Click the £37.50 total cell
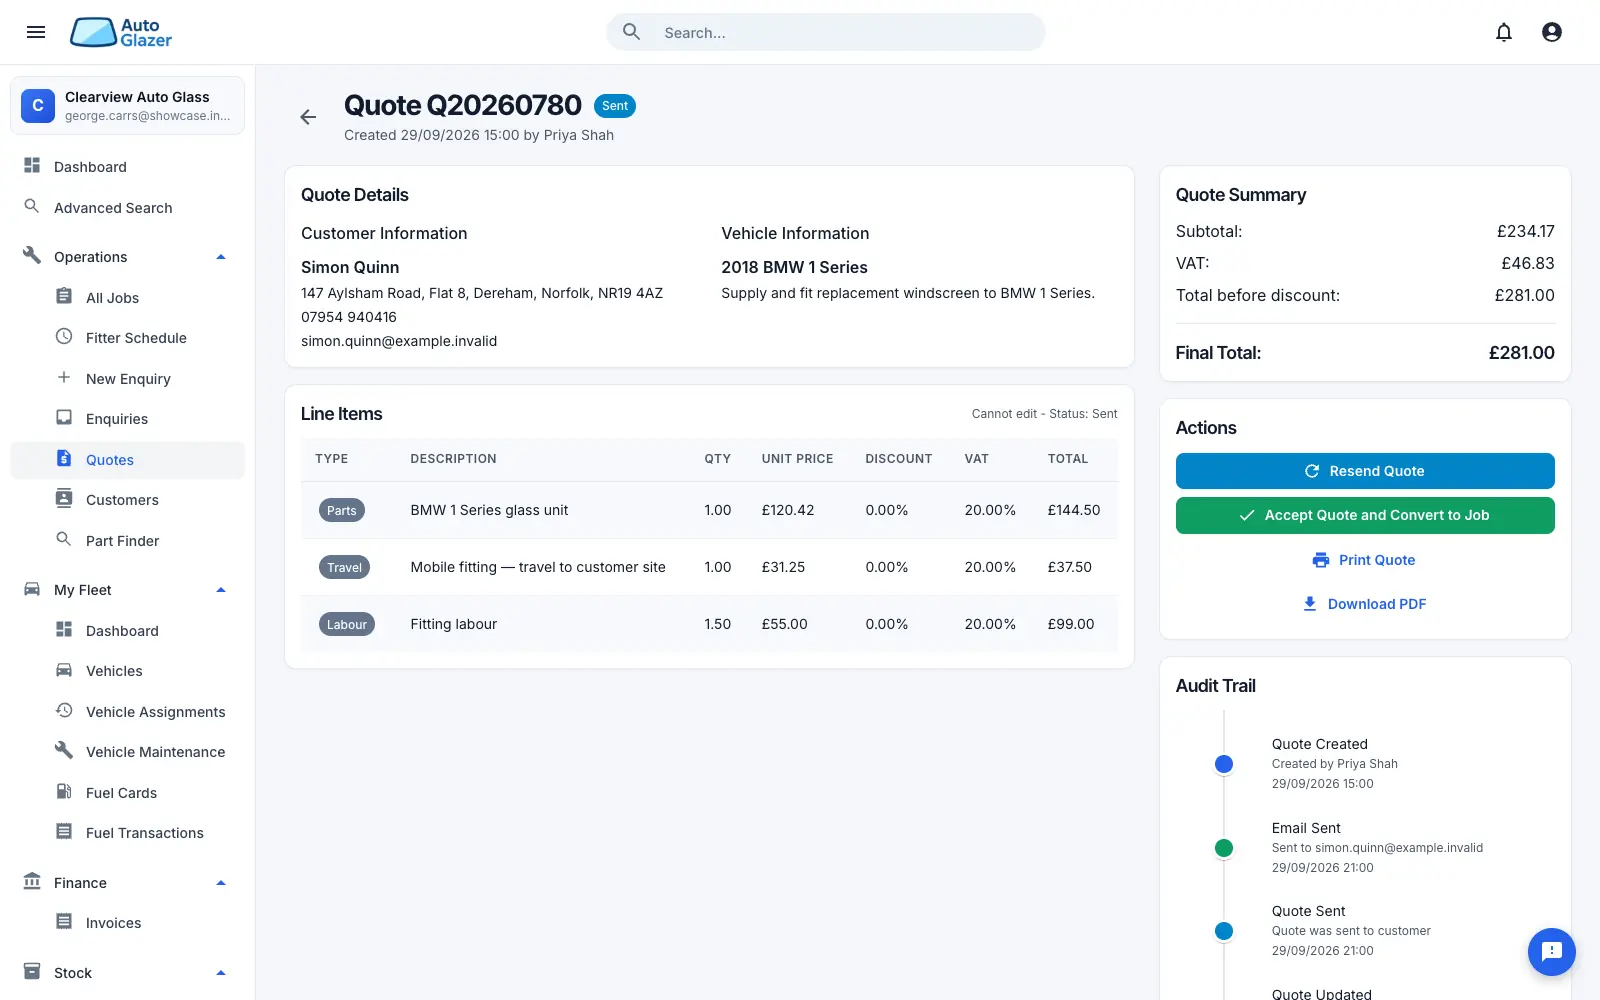1600x1000 pixels. (x=1070, y=567)
